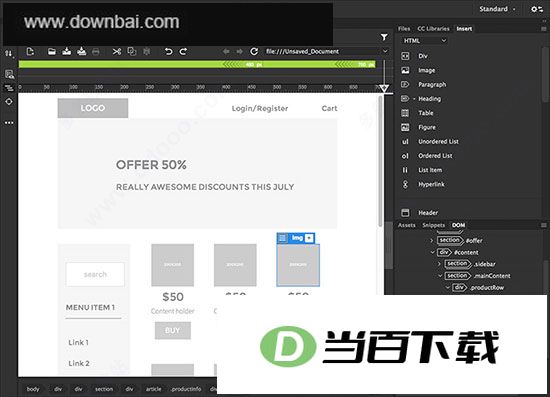Viewport: 550px width, 397px height.
Task: Select the highlighted third product image
Action: pyautogui.click(x=298, y=265)
